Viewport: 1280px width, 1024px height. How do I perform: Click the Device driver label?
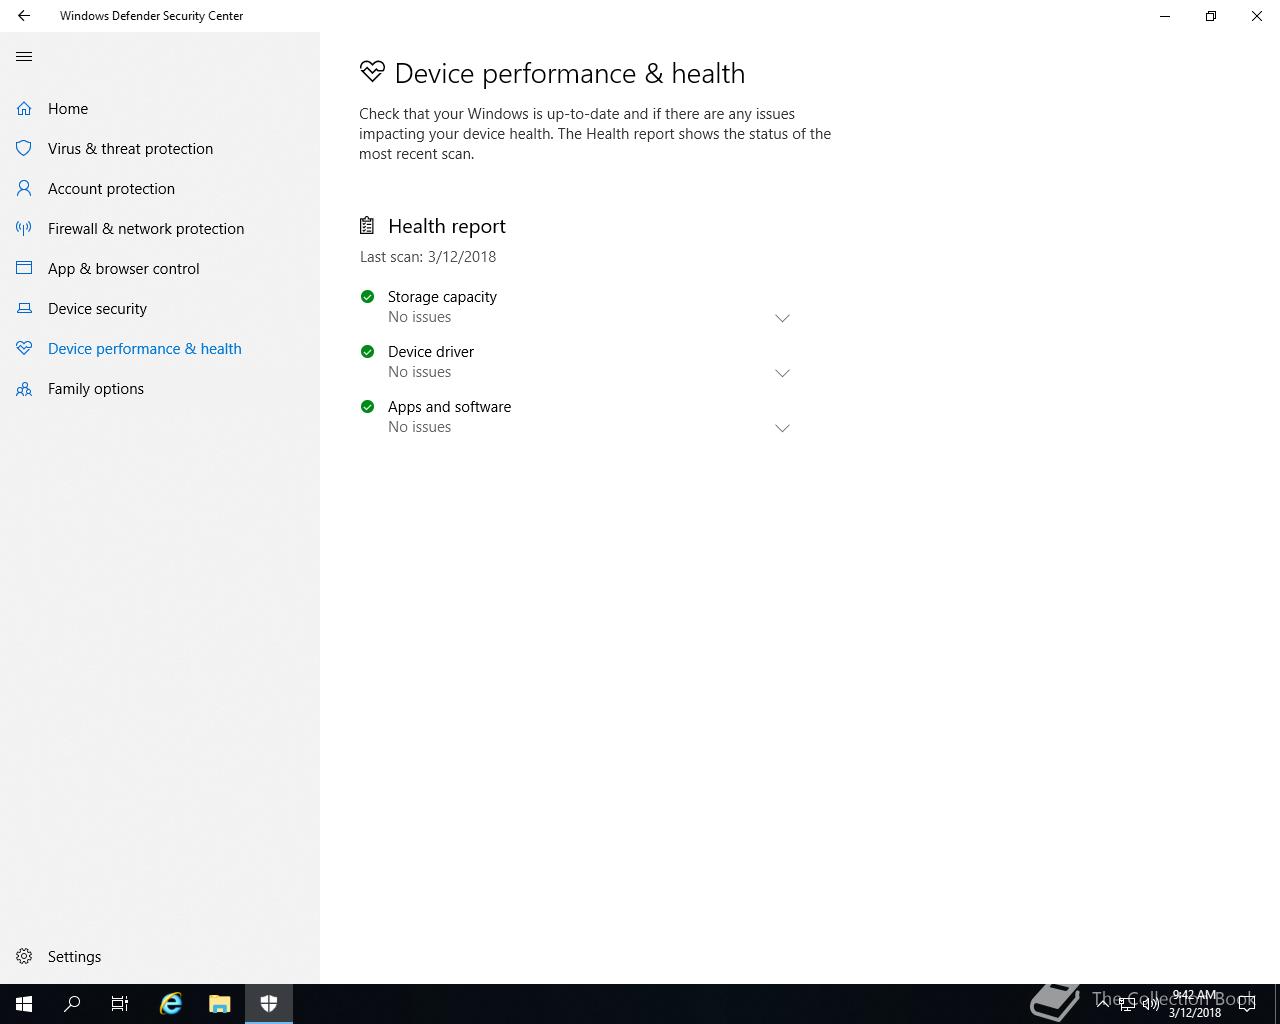[x=431, y=352]
